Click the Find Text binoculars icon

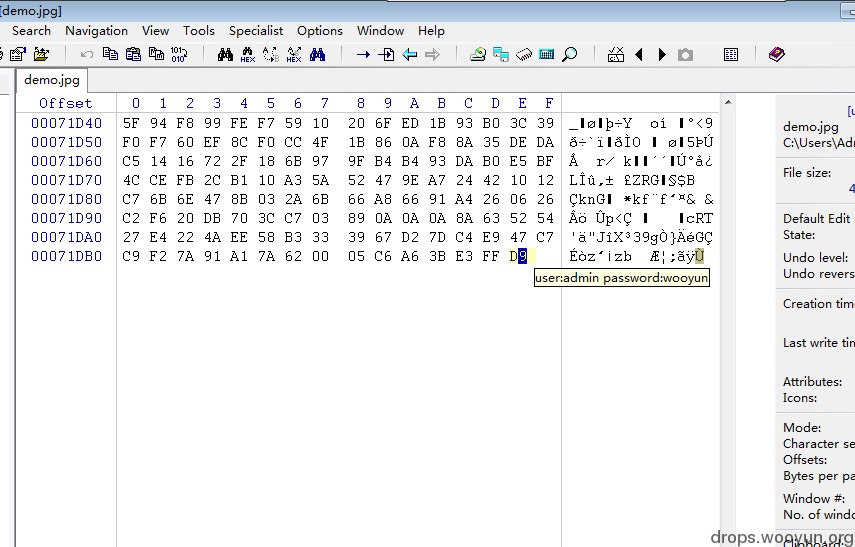[x=225, y=55]
